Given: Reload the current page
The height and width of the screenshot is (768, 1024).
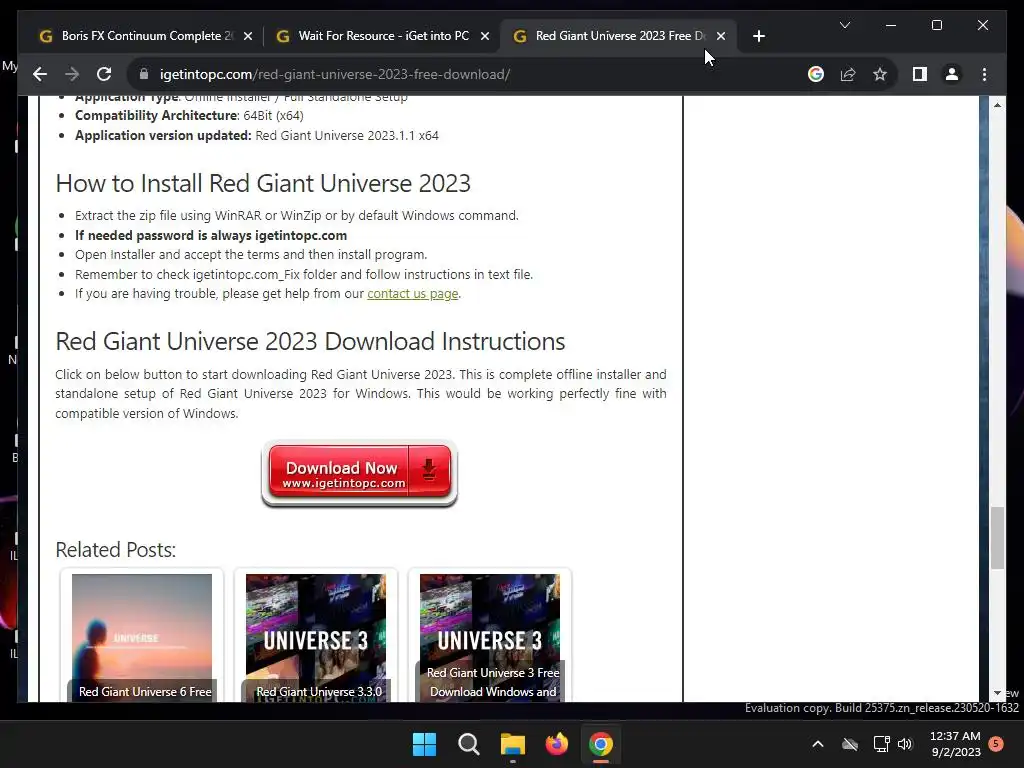Looking at the screenshot, I should 104,74.
